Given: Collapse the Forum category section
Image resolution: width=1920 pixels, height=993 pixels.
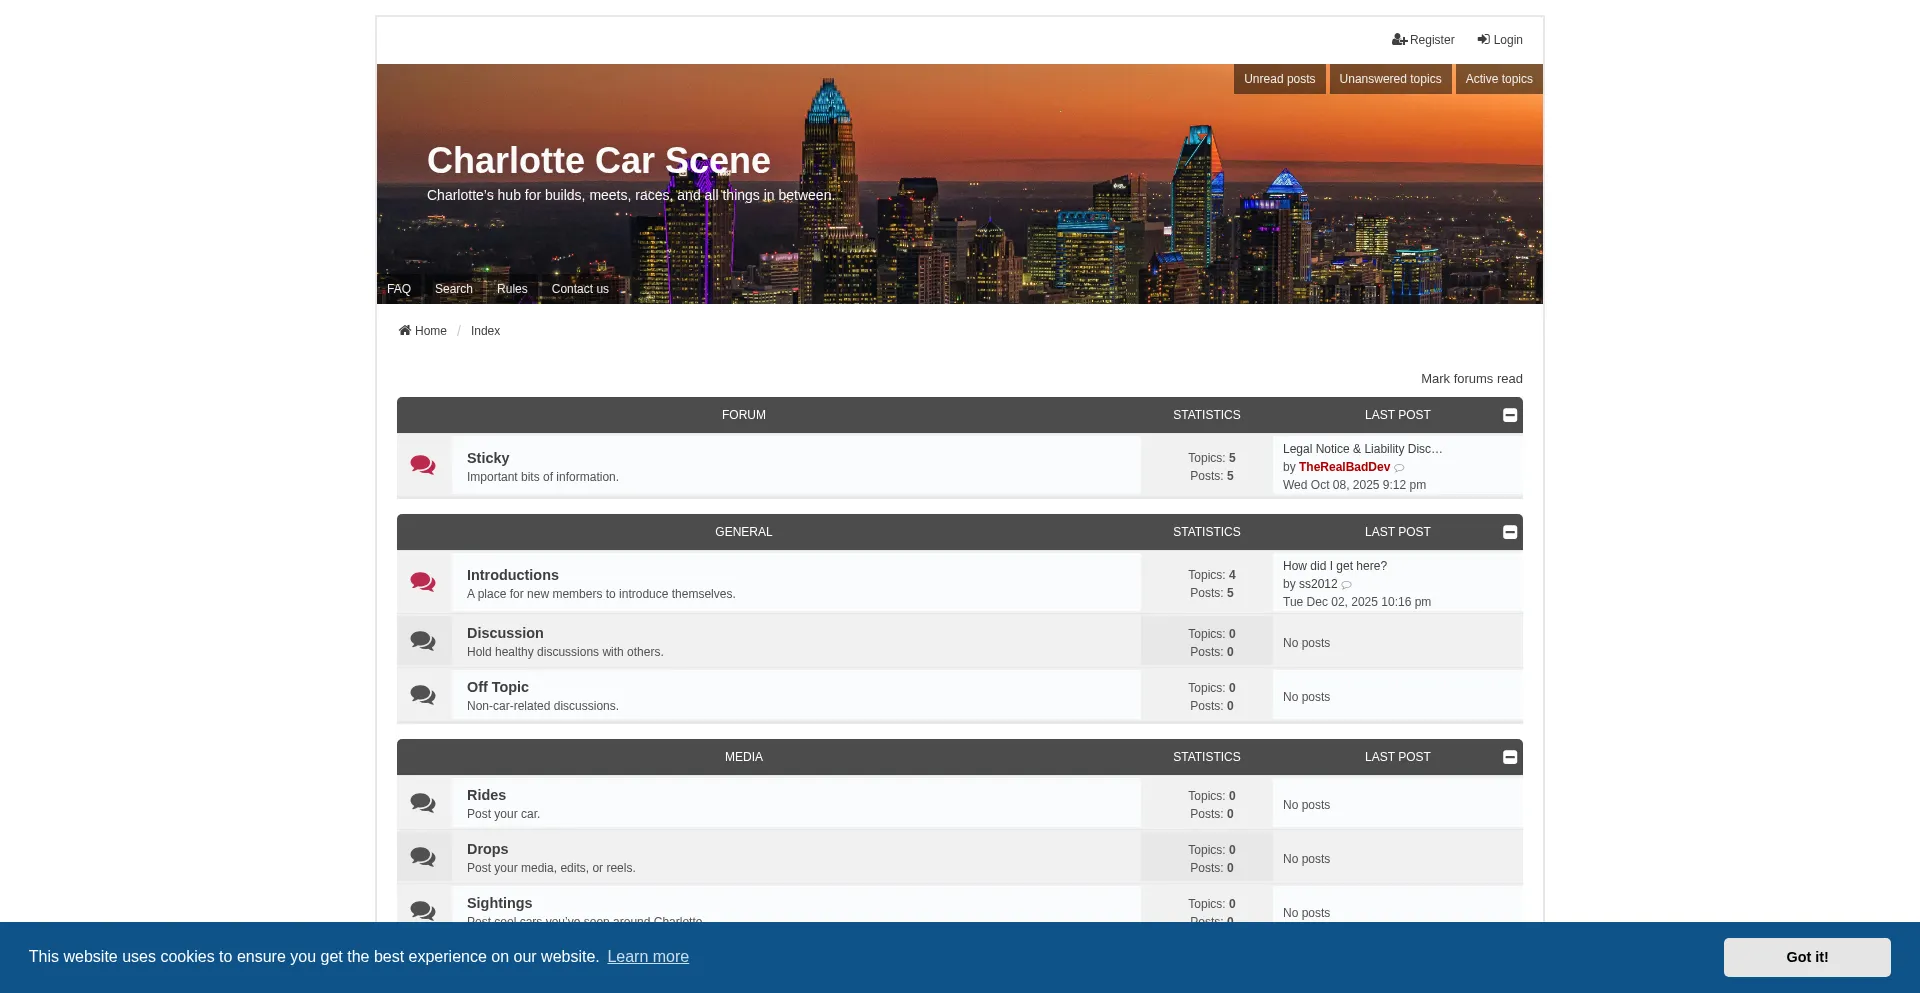Looking at the screenshot, I should click(x=1510, y=415).
